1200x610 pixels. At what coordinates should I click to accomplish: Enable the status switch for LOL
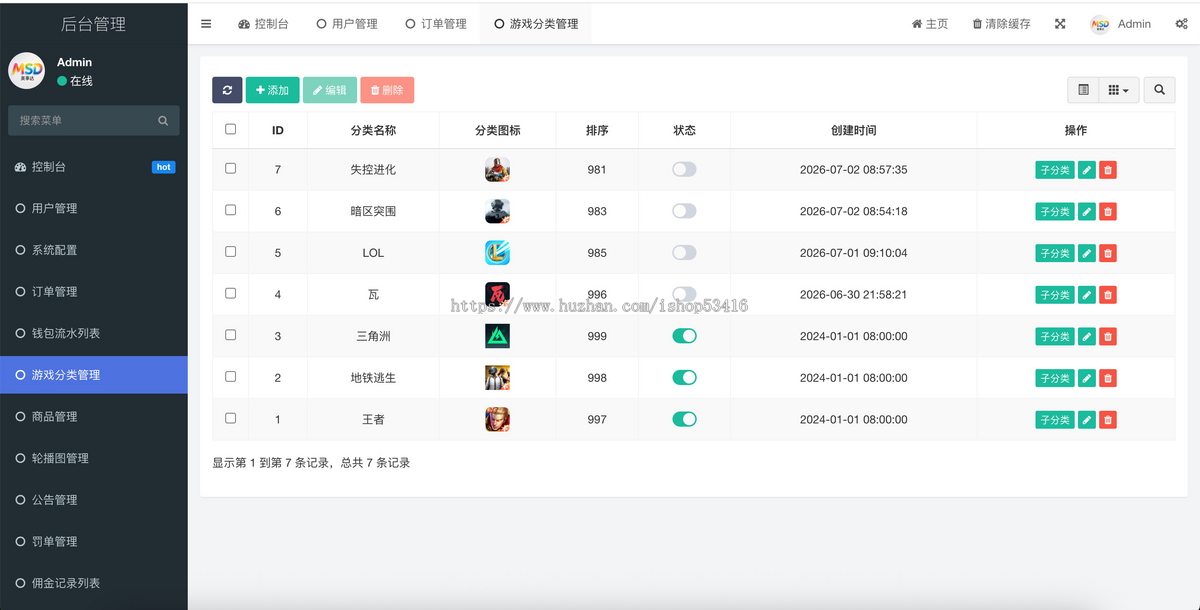(x=684, y=253)
